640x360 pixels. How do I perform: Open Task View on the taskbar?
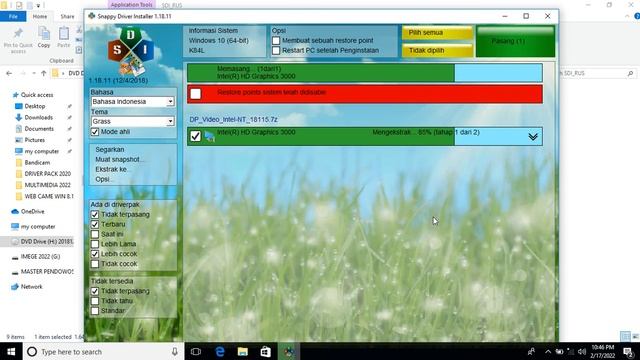click(196, 351)
